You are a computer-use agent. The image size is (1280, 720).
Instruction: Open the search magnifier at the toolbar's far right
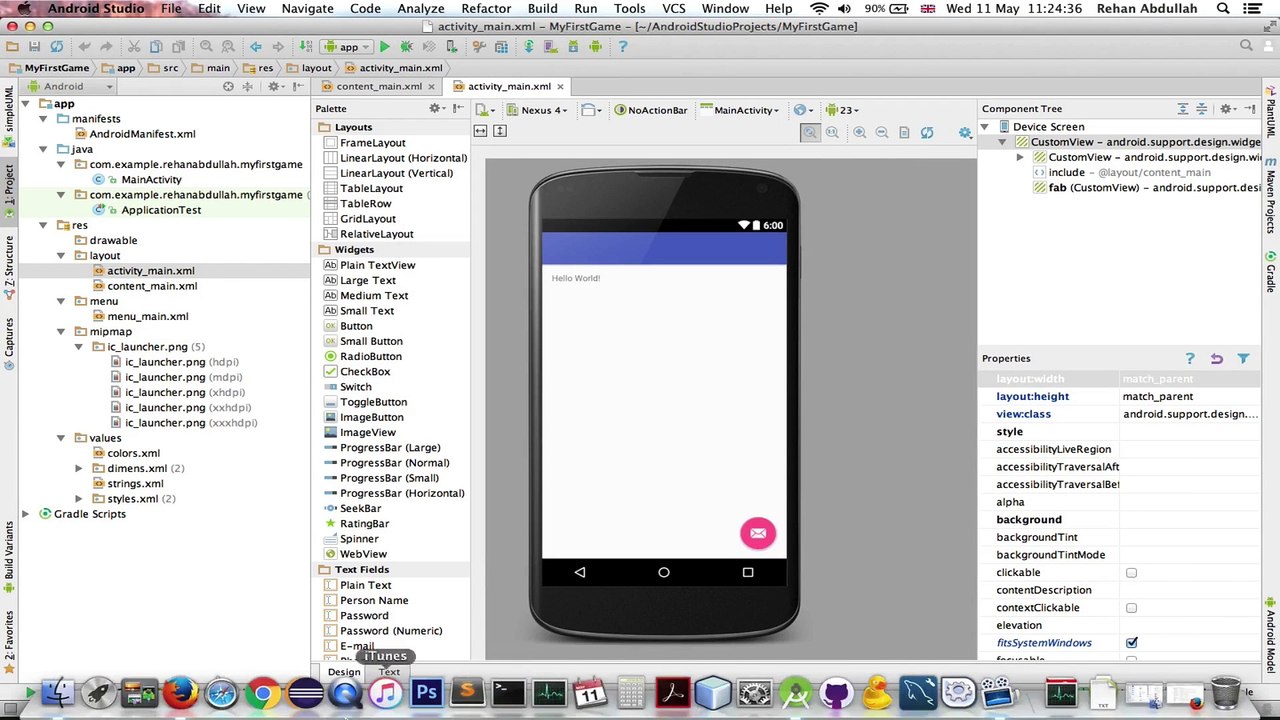click(x=1246, y=46)
